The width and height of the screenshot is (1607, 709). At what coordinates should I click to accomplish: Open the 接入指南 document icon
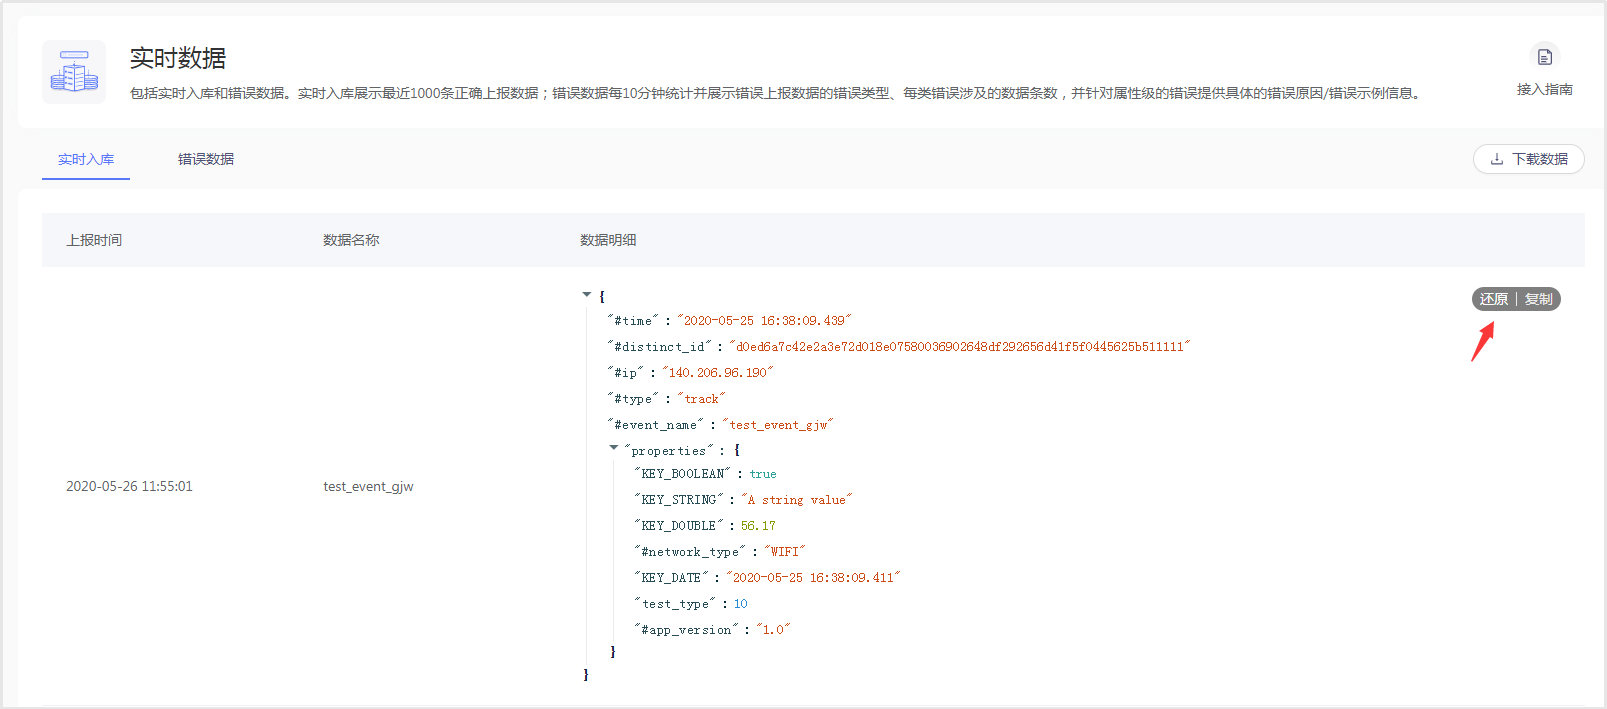point(1545,57)
